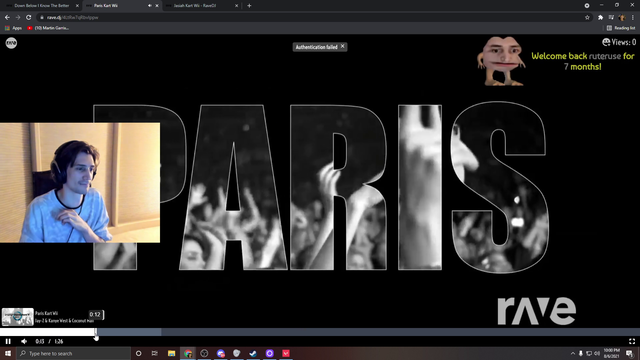Bookmark this page with the star icon
Screen dimensions: 640x360
pos(587,18)
